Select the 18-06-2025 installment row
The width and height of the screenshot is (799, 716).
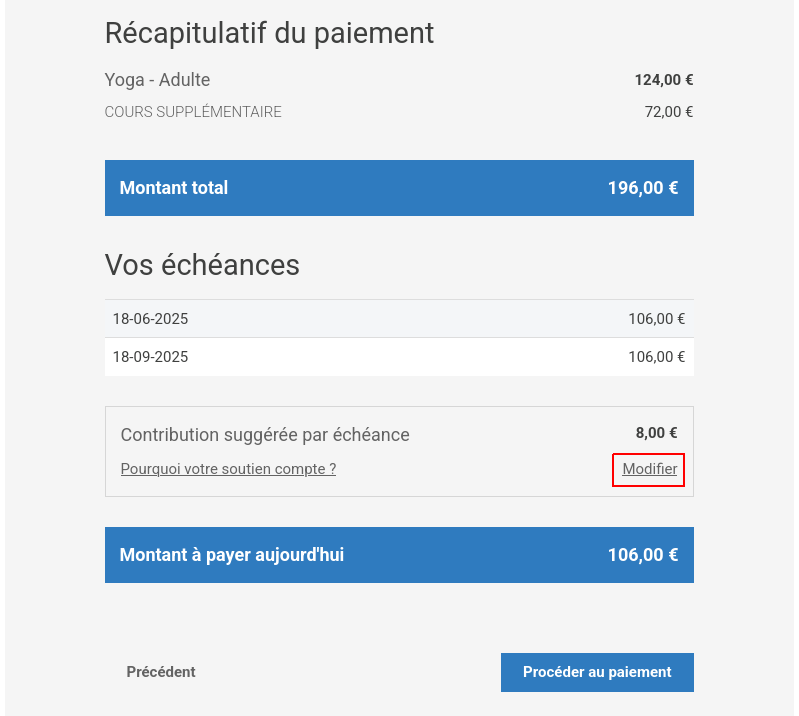[399, 319]
